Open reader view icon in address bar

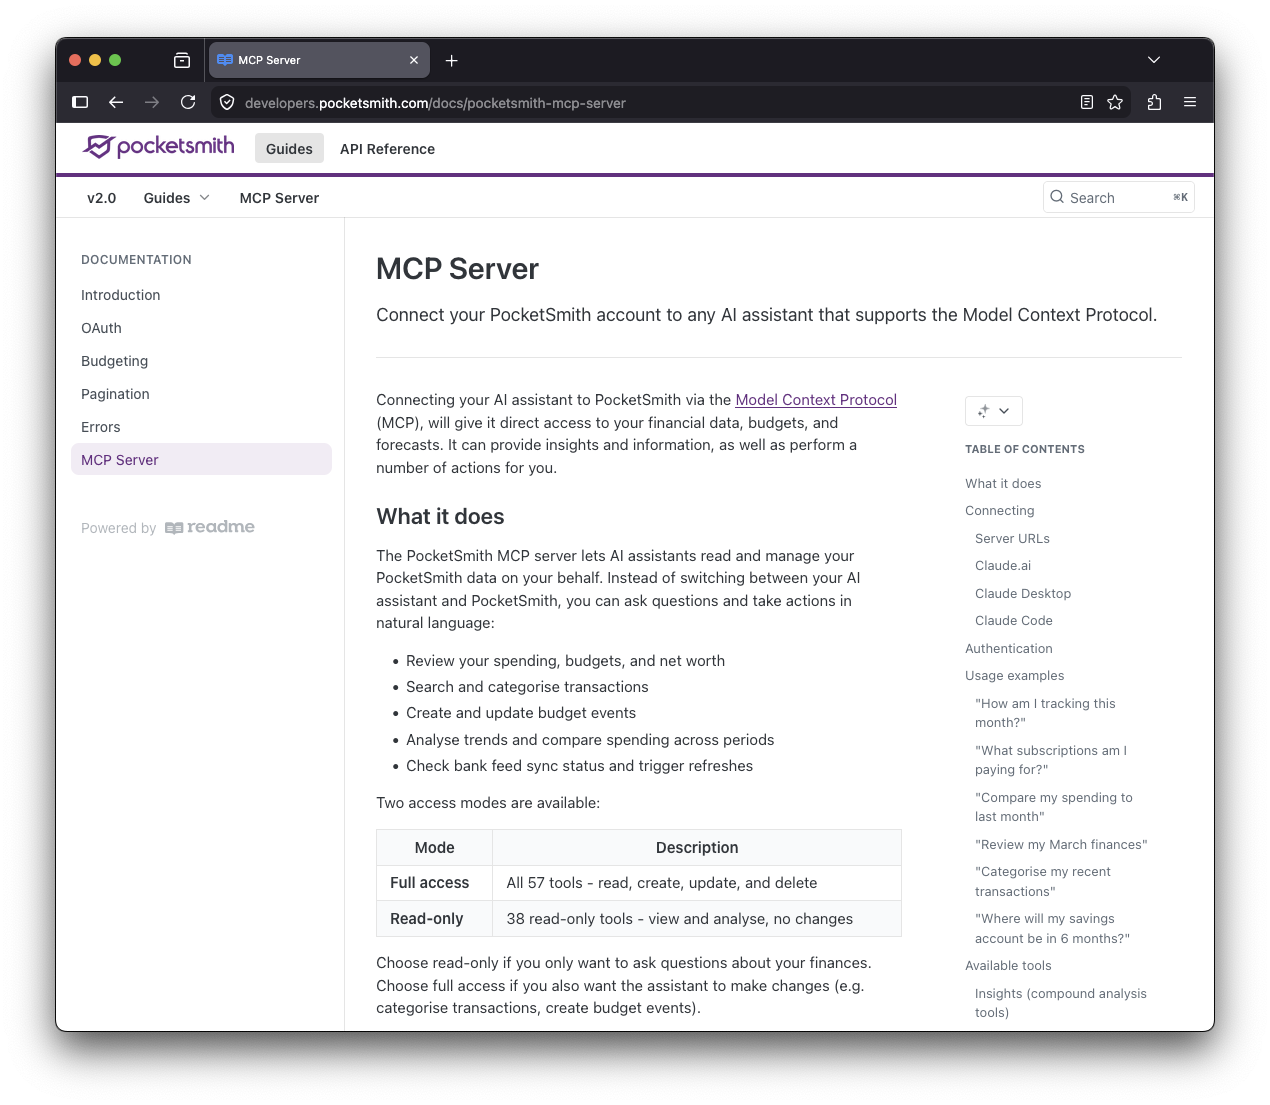[x=1087, y=102]
